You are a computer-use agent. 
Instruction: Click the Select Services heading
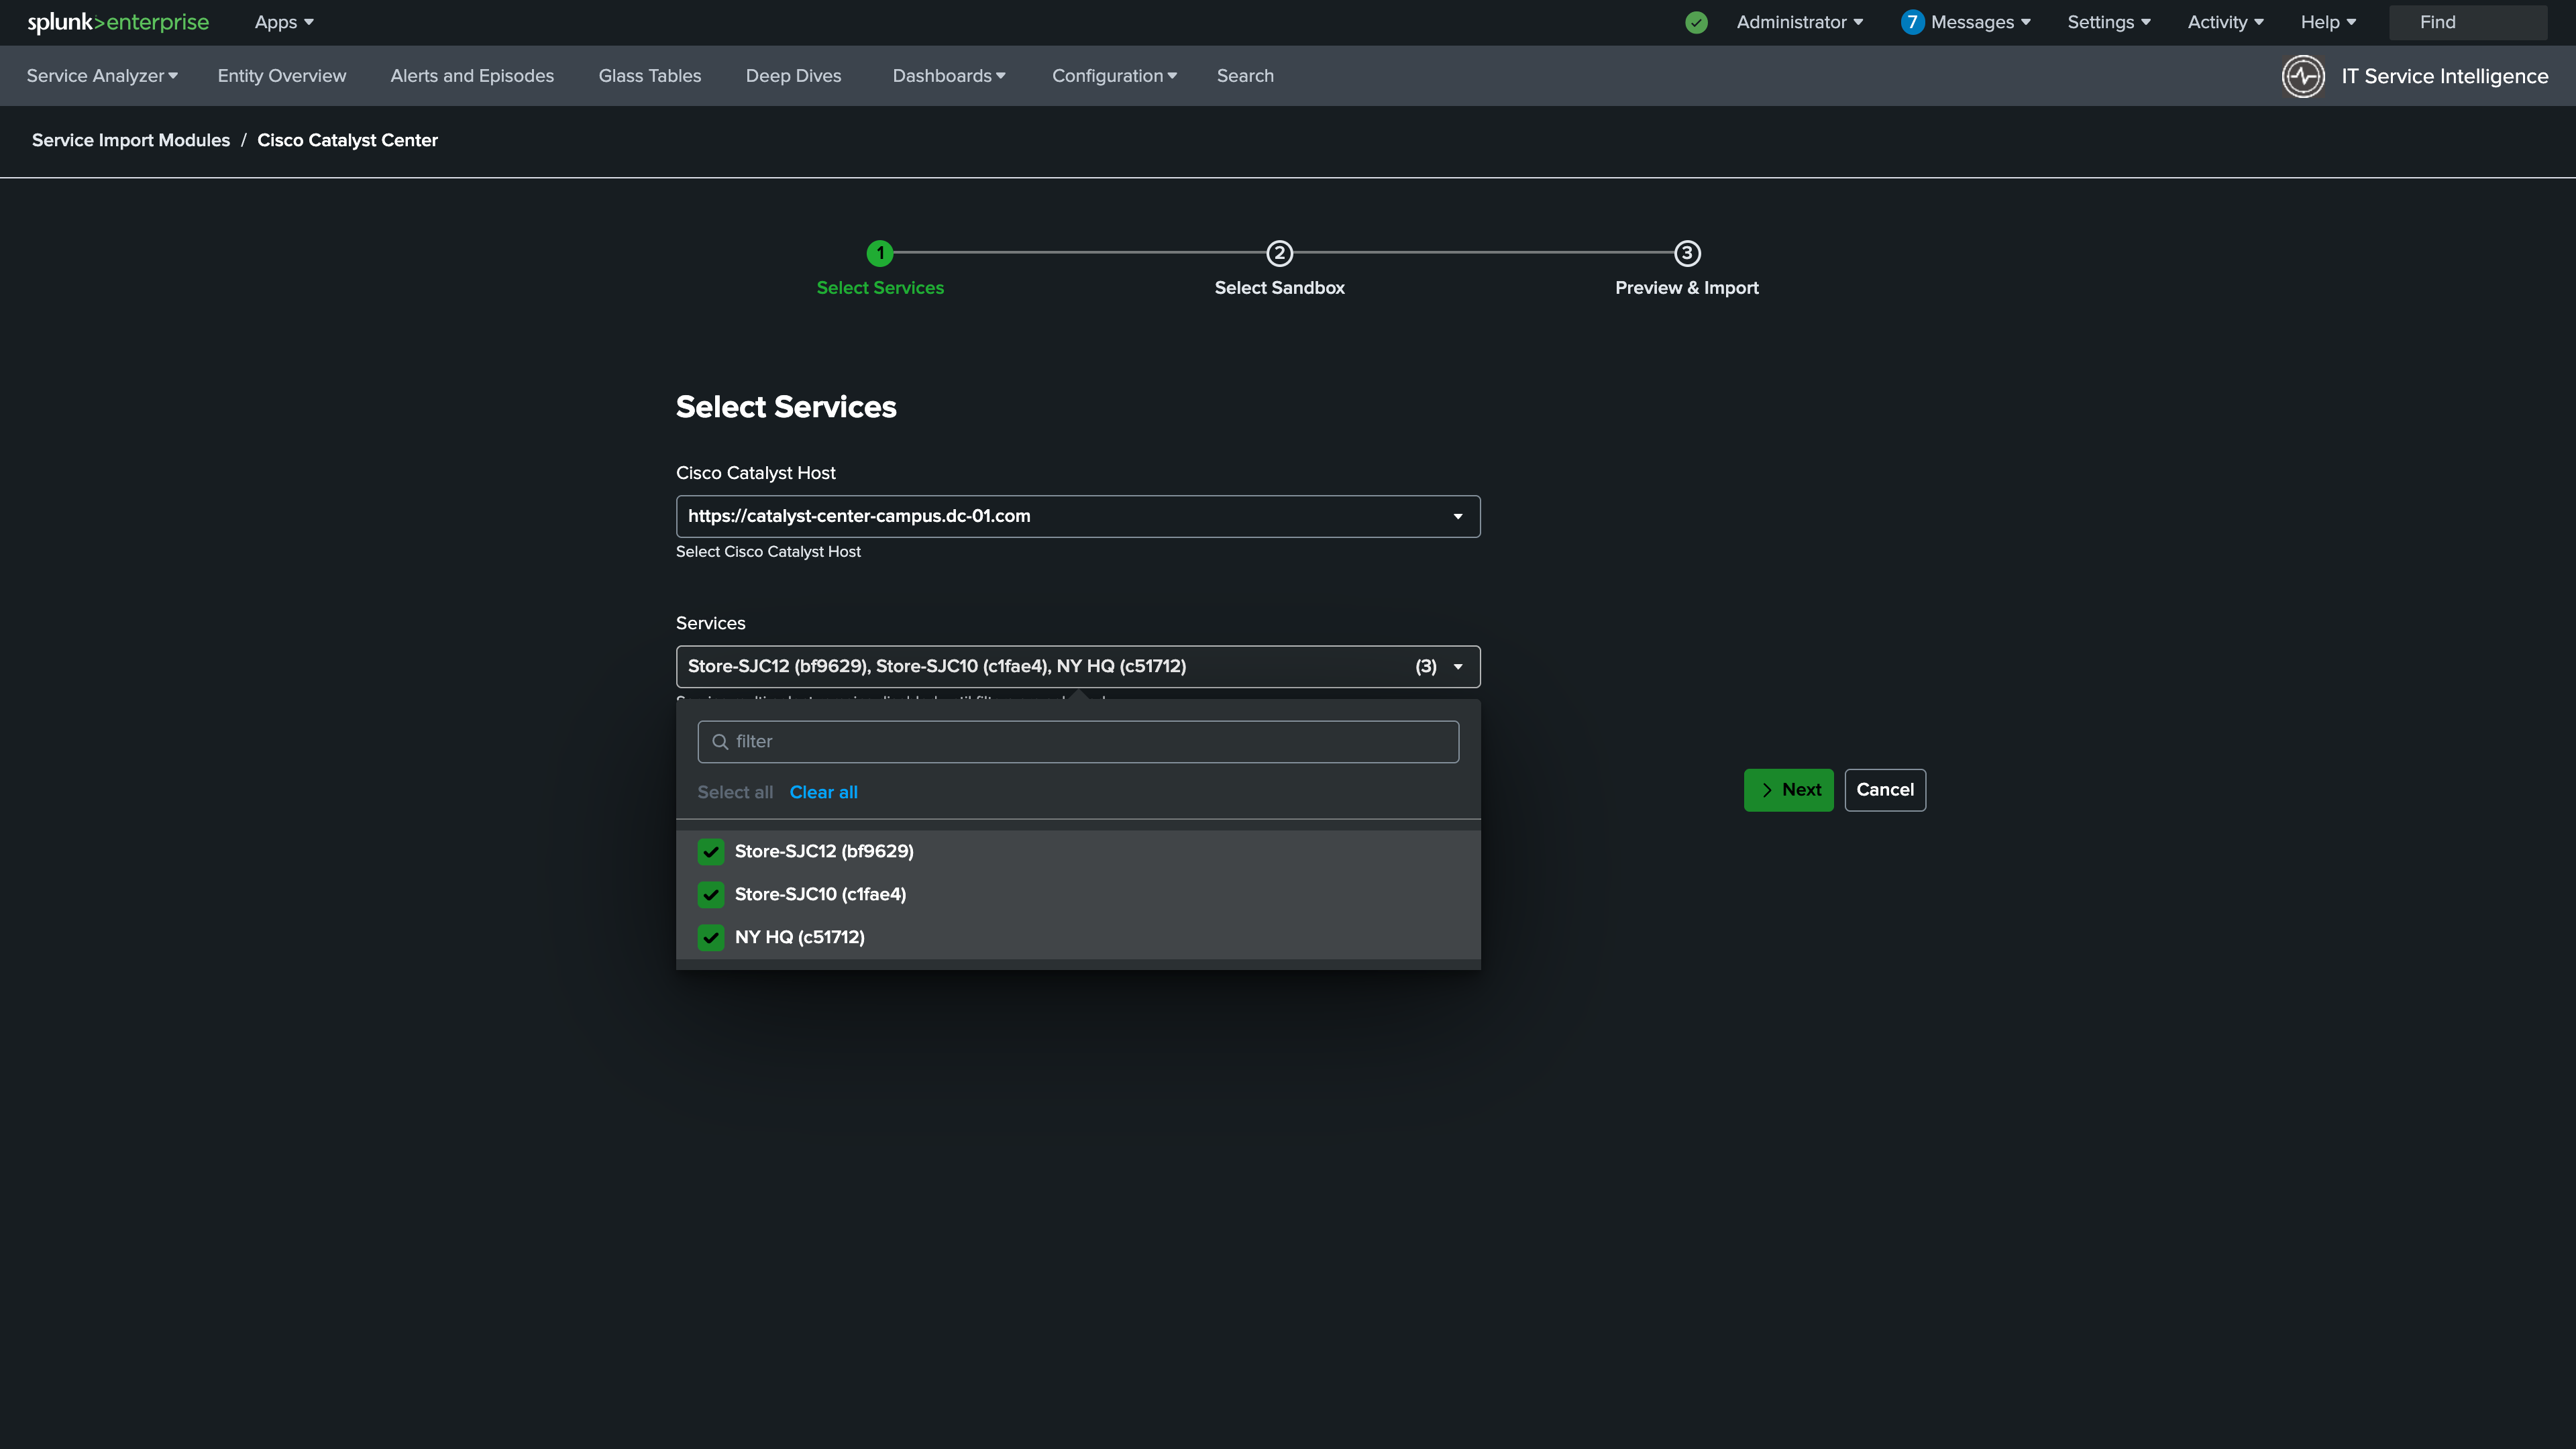(x=786, y=408)
